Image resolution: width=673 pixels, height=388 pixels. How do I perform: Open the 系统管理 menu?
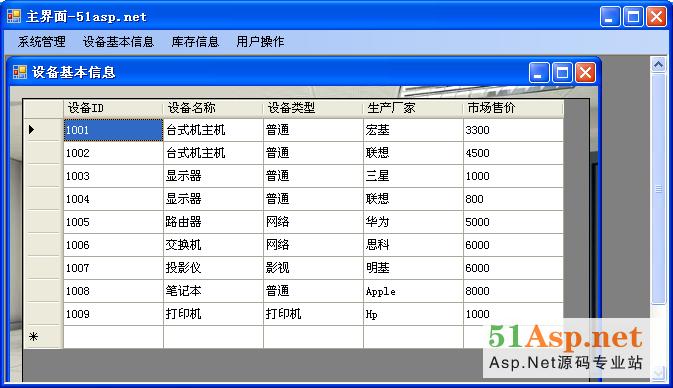pyautogui.click(x=42, y=42)
